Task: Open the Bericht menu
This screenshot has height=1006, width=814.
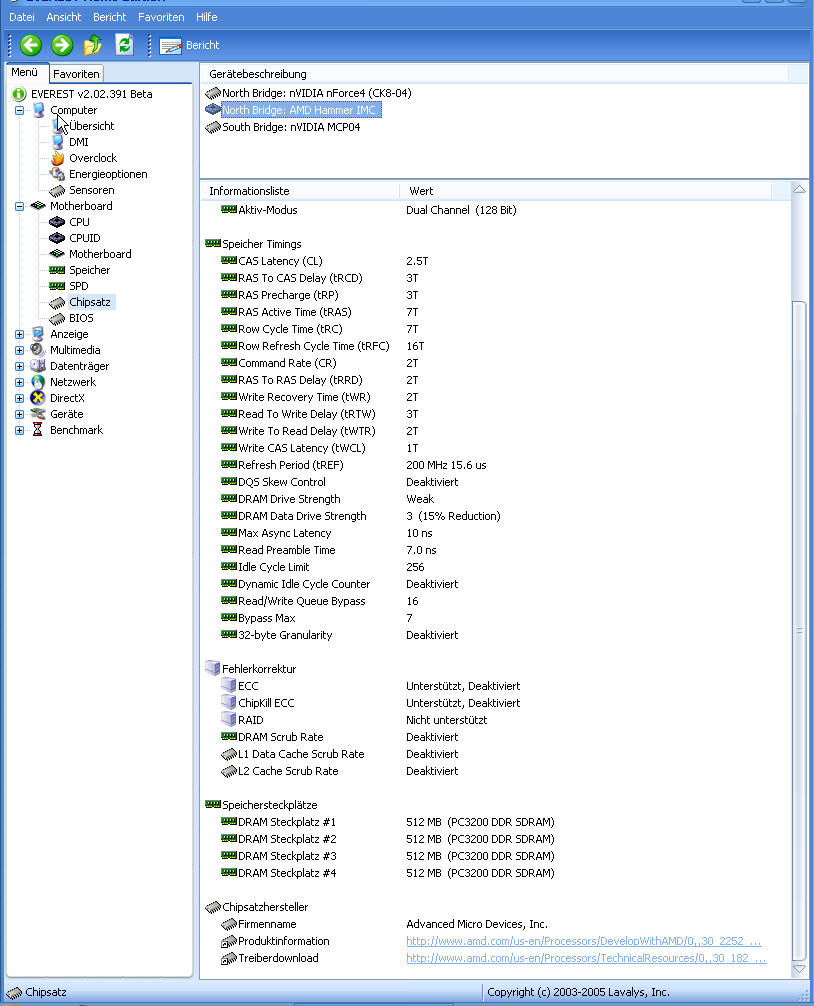Action: pos(110,17)
